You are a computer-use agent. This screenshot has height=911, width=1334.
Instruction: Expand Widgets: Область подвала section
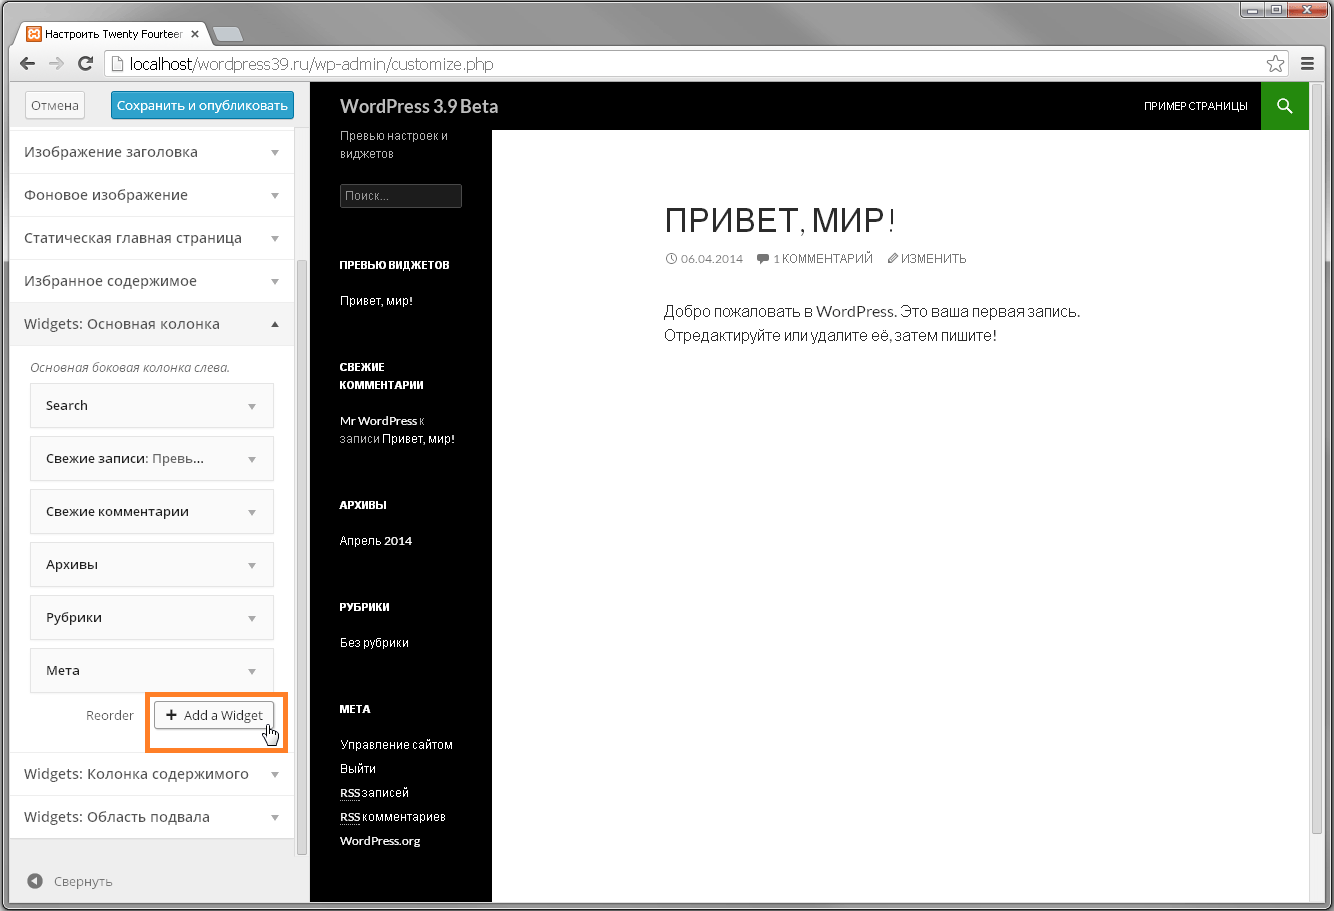coord(152,817)
